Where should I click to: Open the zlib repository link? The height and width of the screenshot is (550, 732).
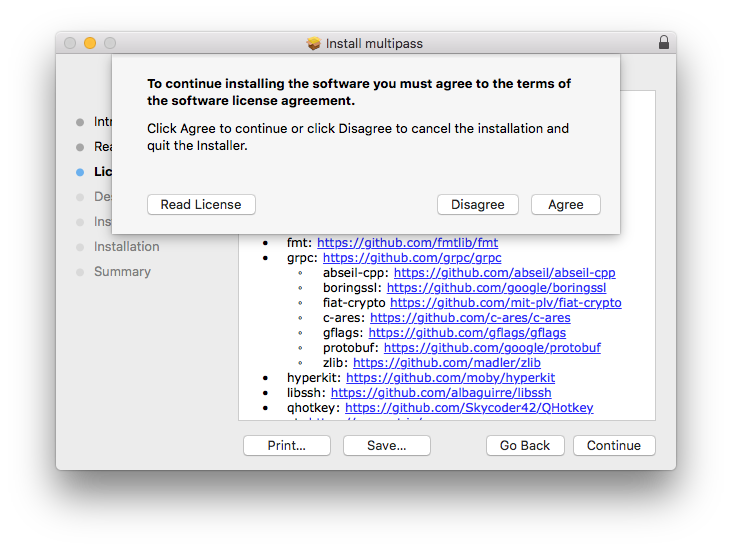pos(447,362)
